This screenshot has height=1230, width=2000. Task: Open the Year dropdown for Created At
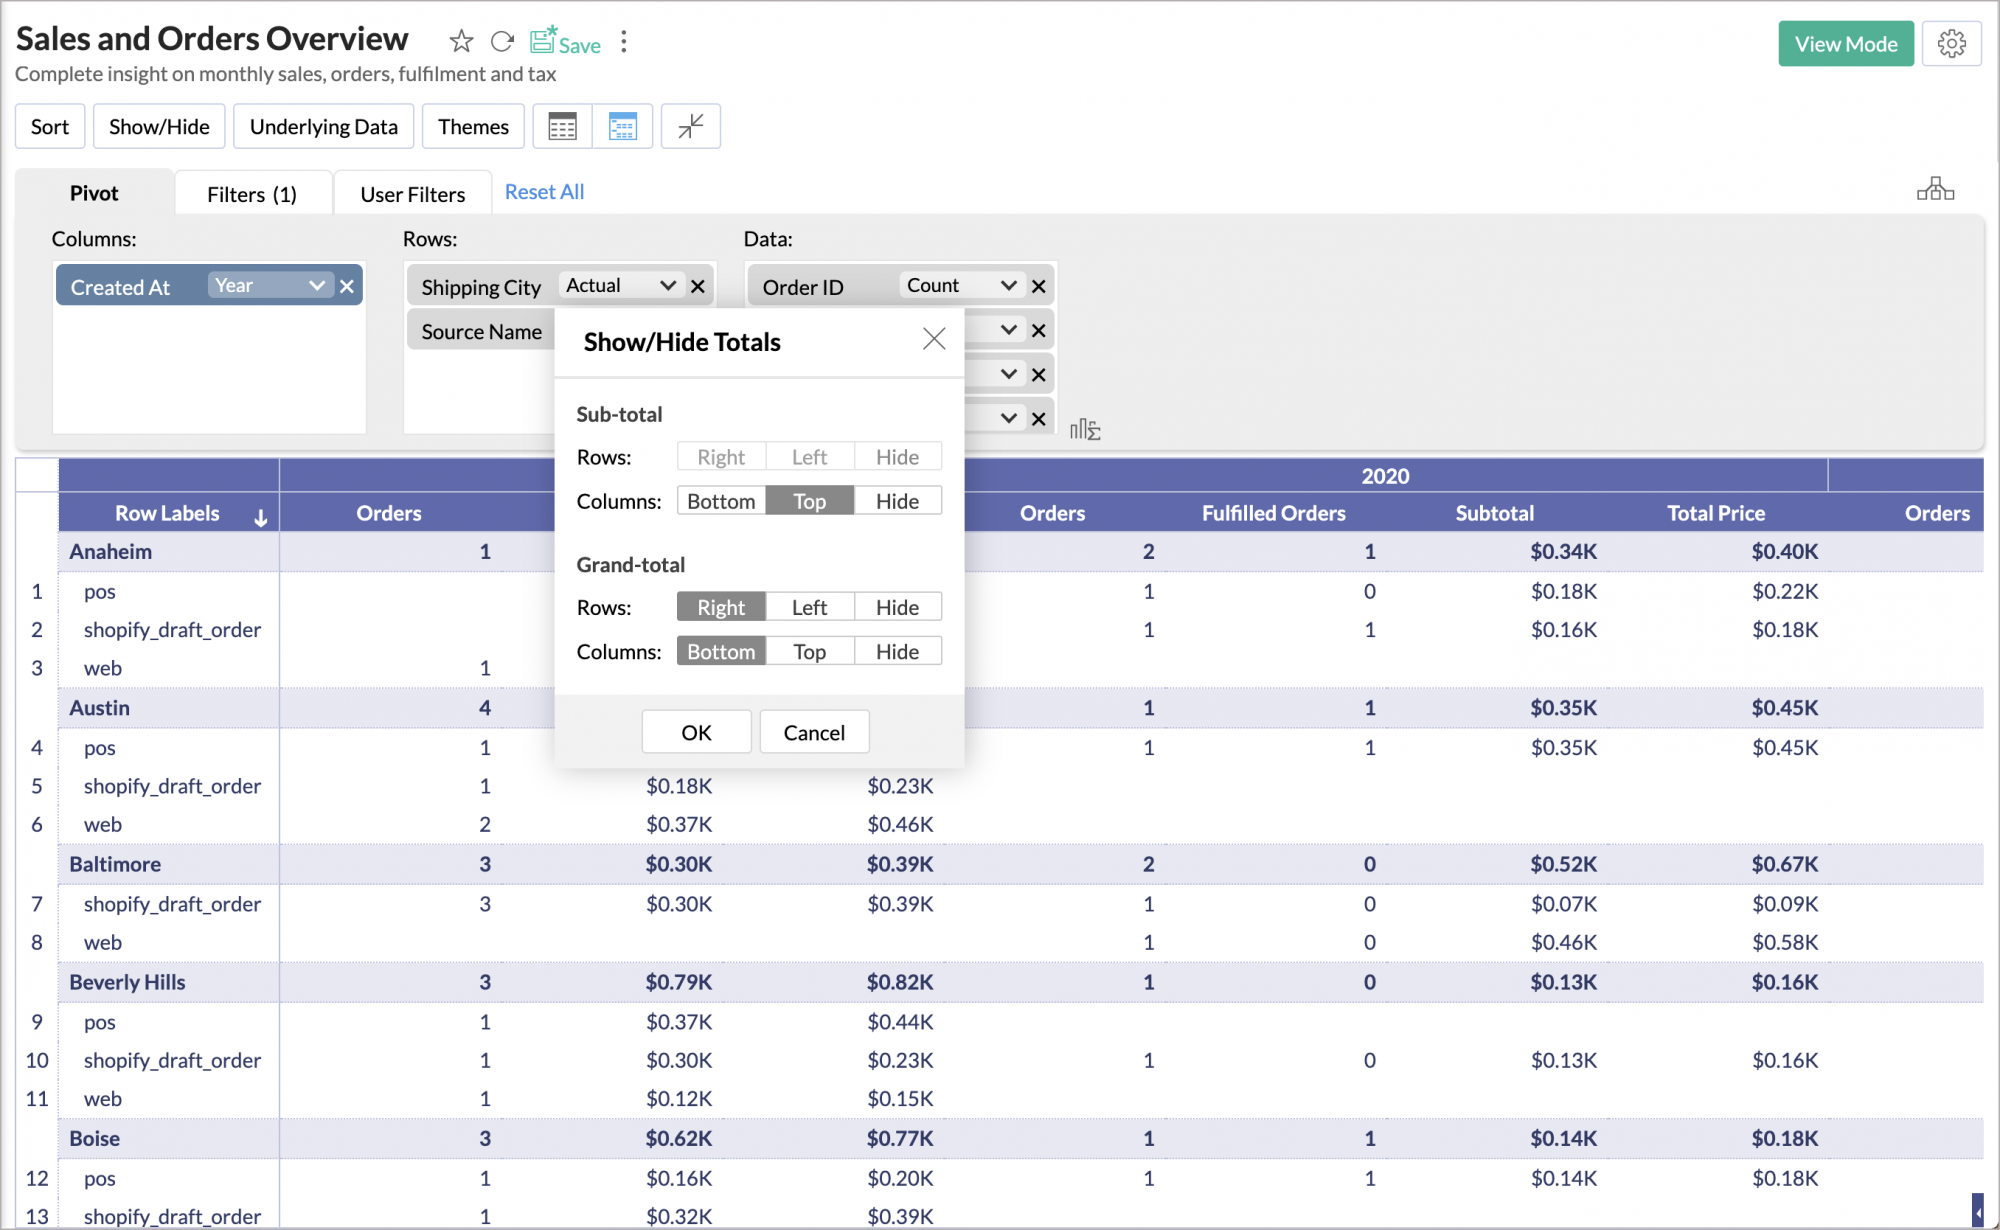tap(270, 286)
